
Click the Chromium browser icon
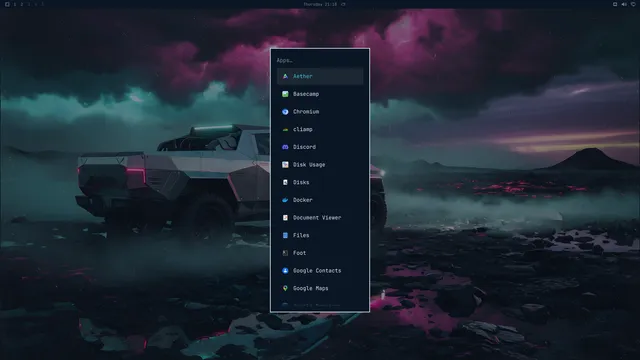click(285, 111)
